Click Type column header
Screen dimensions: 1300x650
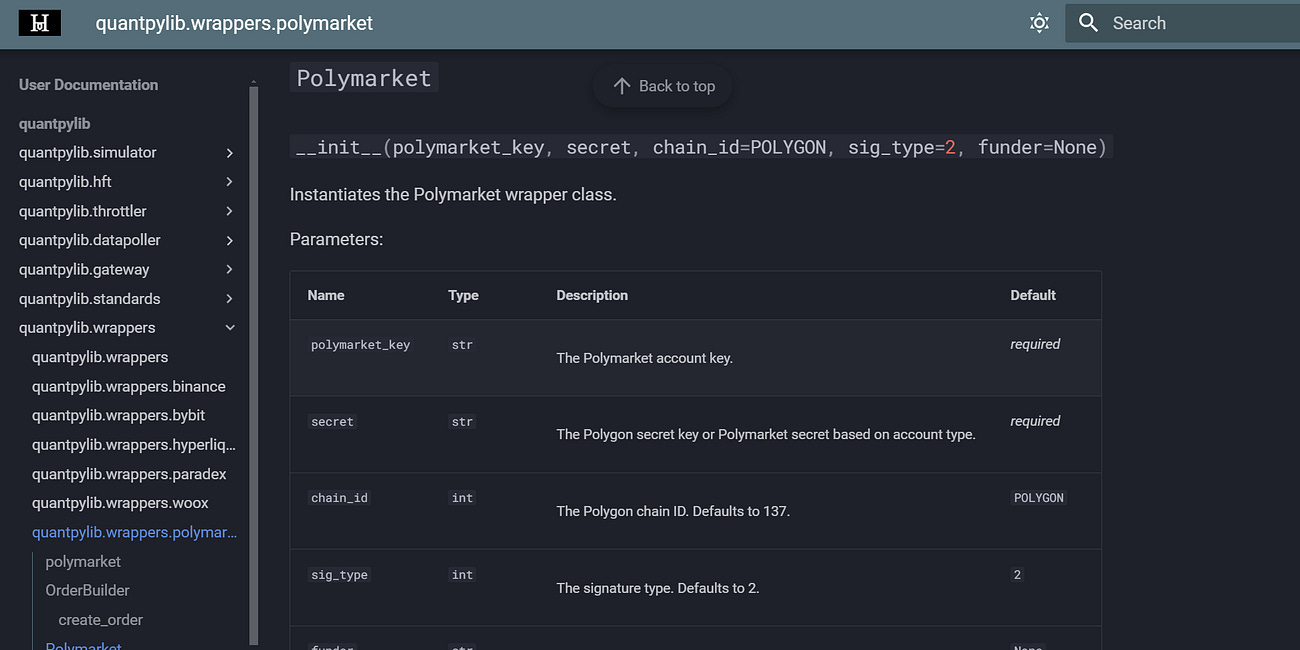[463, 295]
